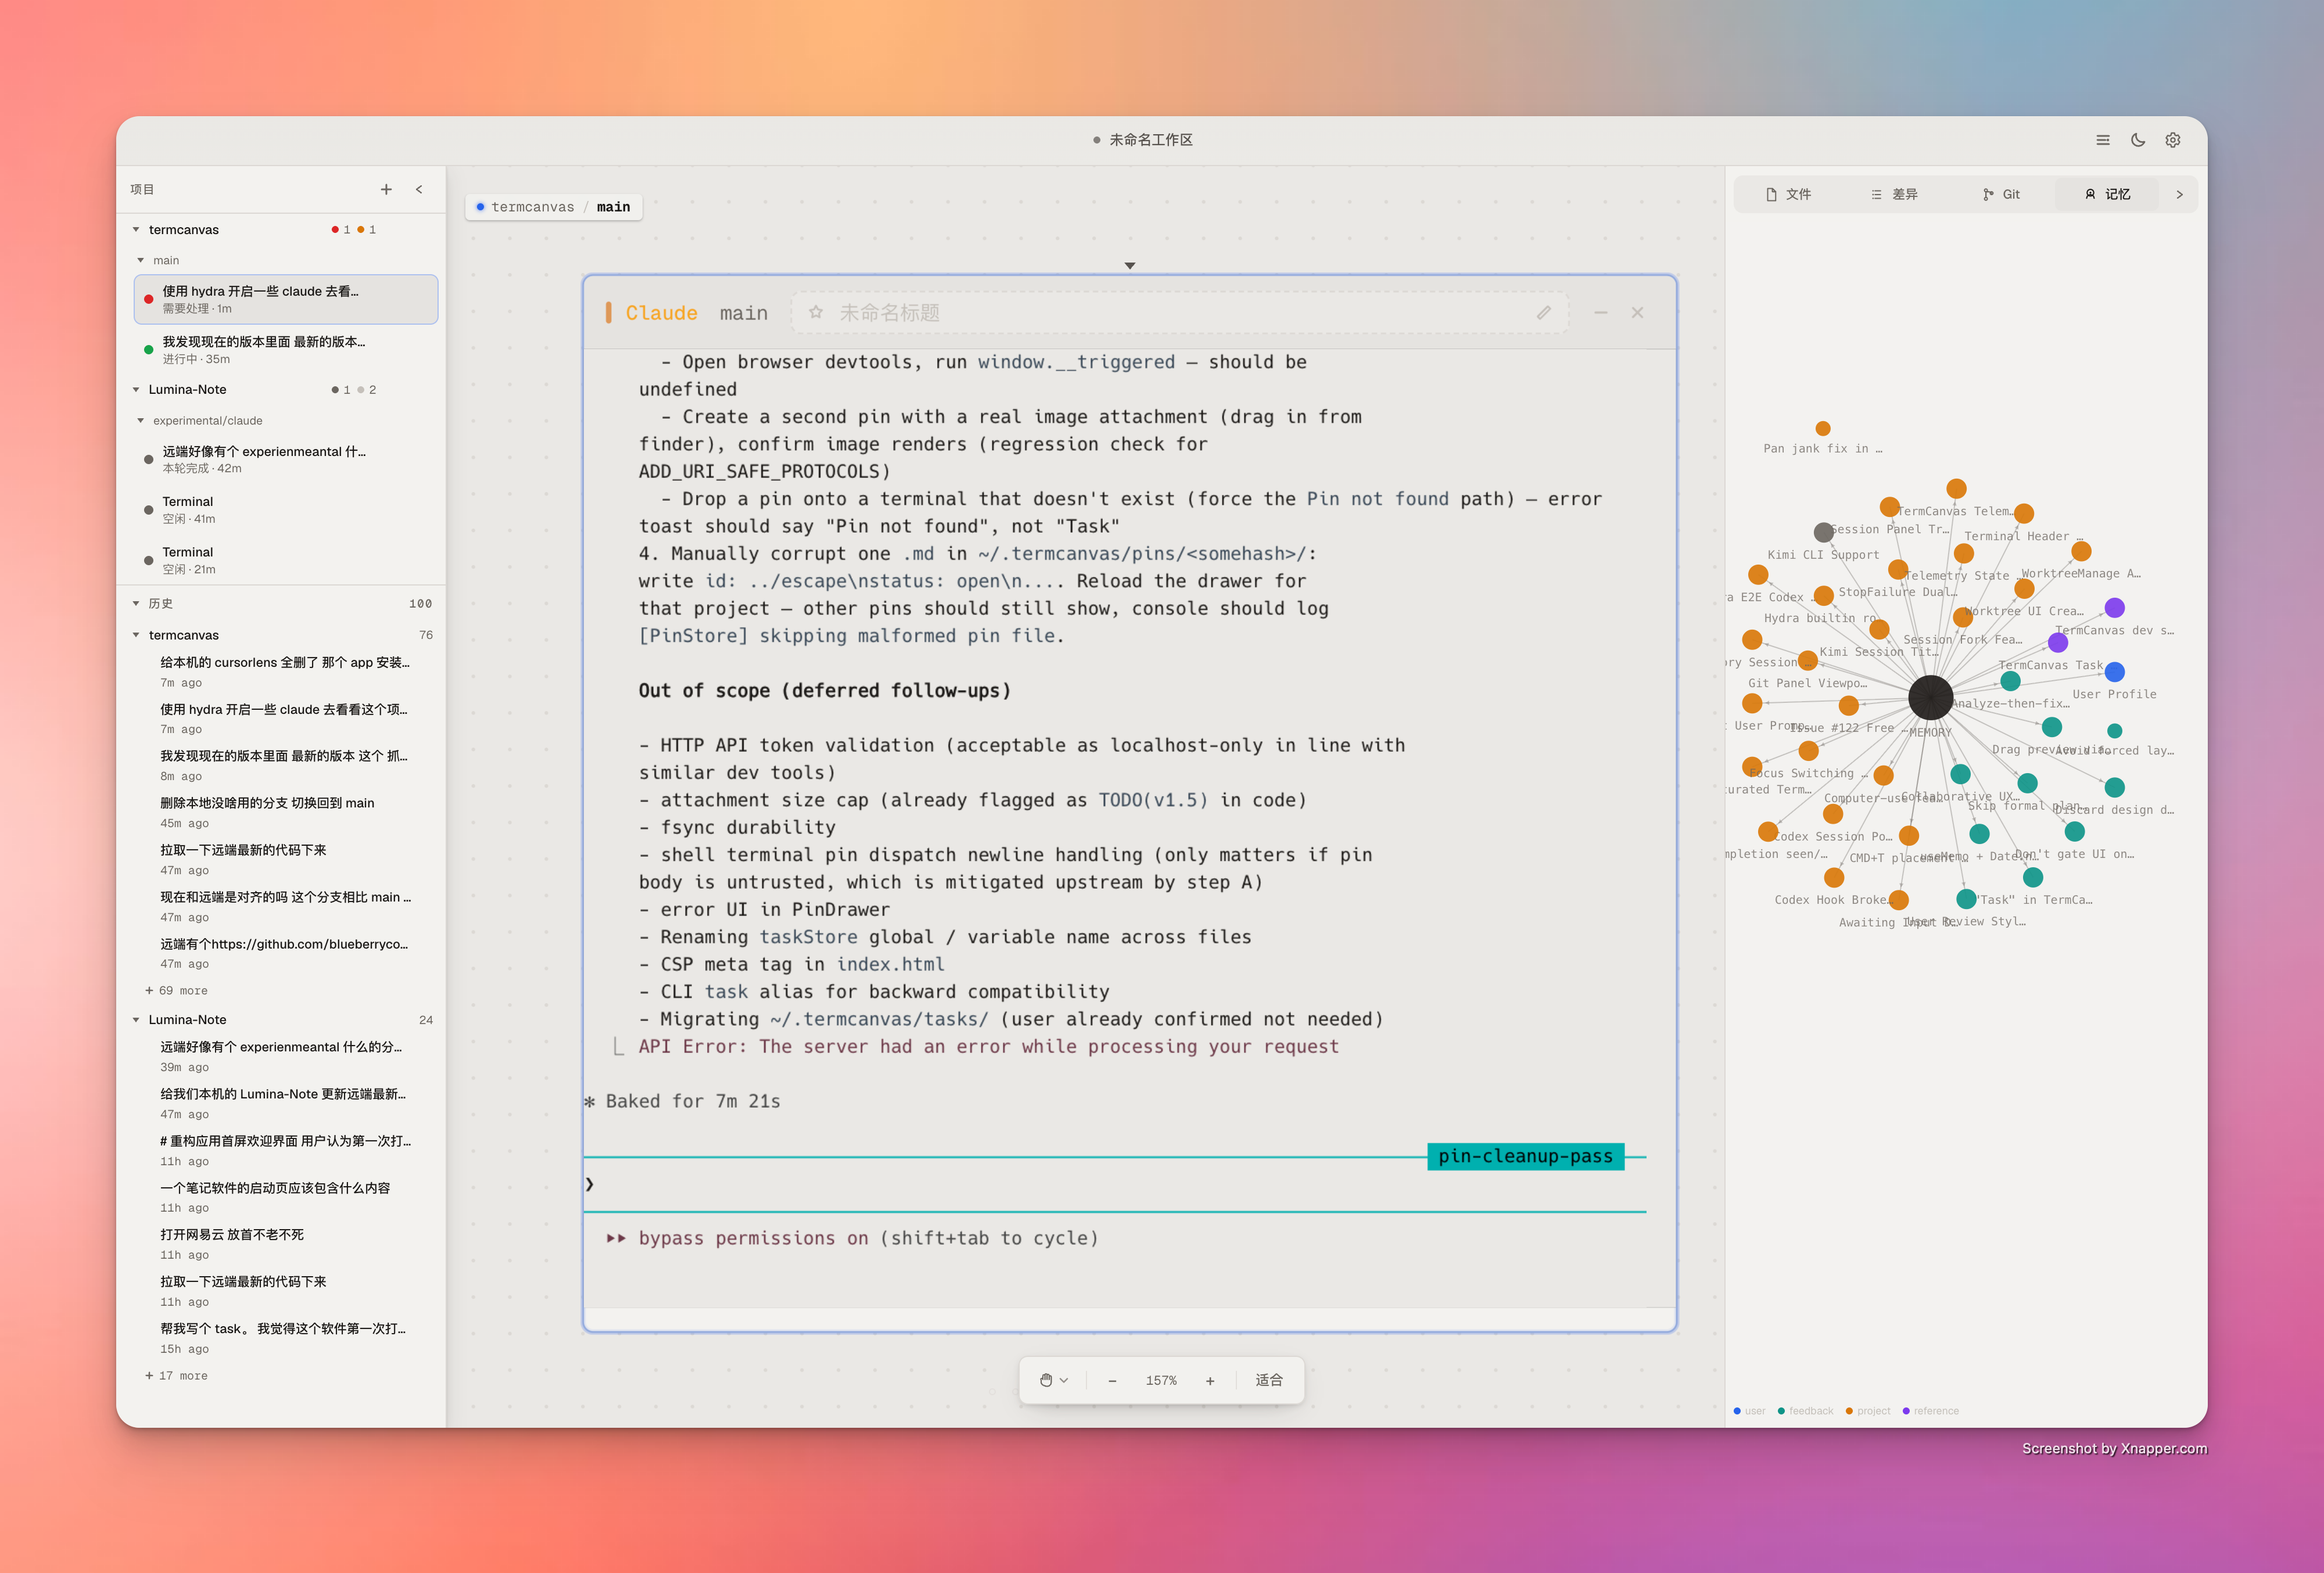Viewport: 2324px width, 1573px height.
Task: Select the hand pan tool in zoom bar
Action: click(1046, 1380)
